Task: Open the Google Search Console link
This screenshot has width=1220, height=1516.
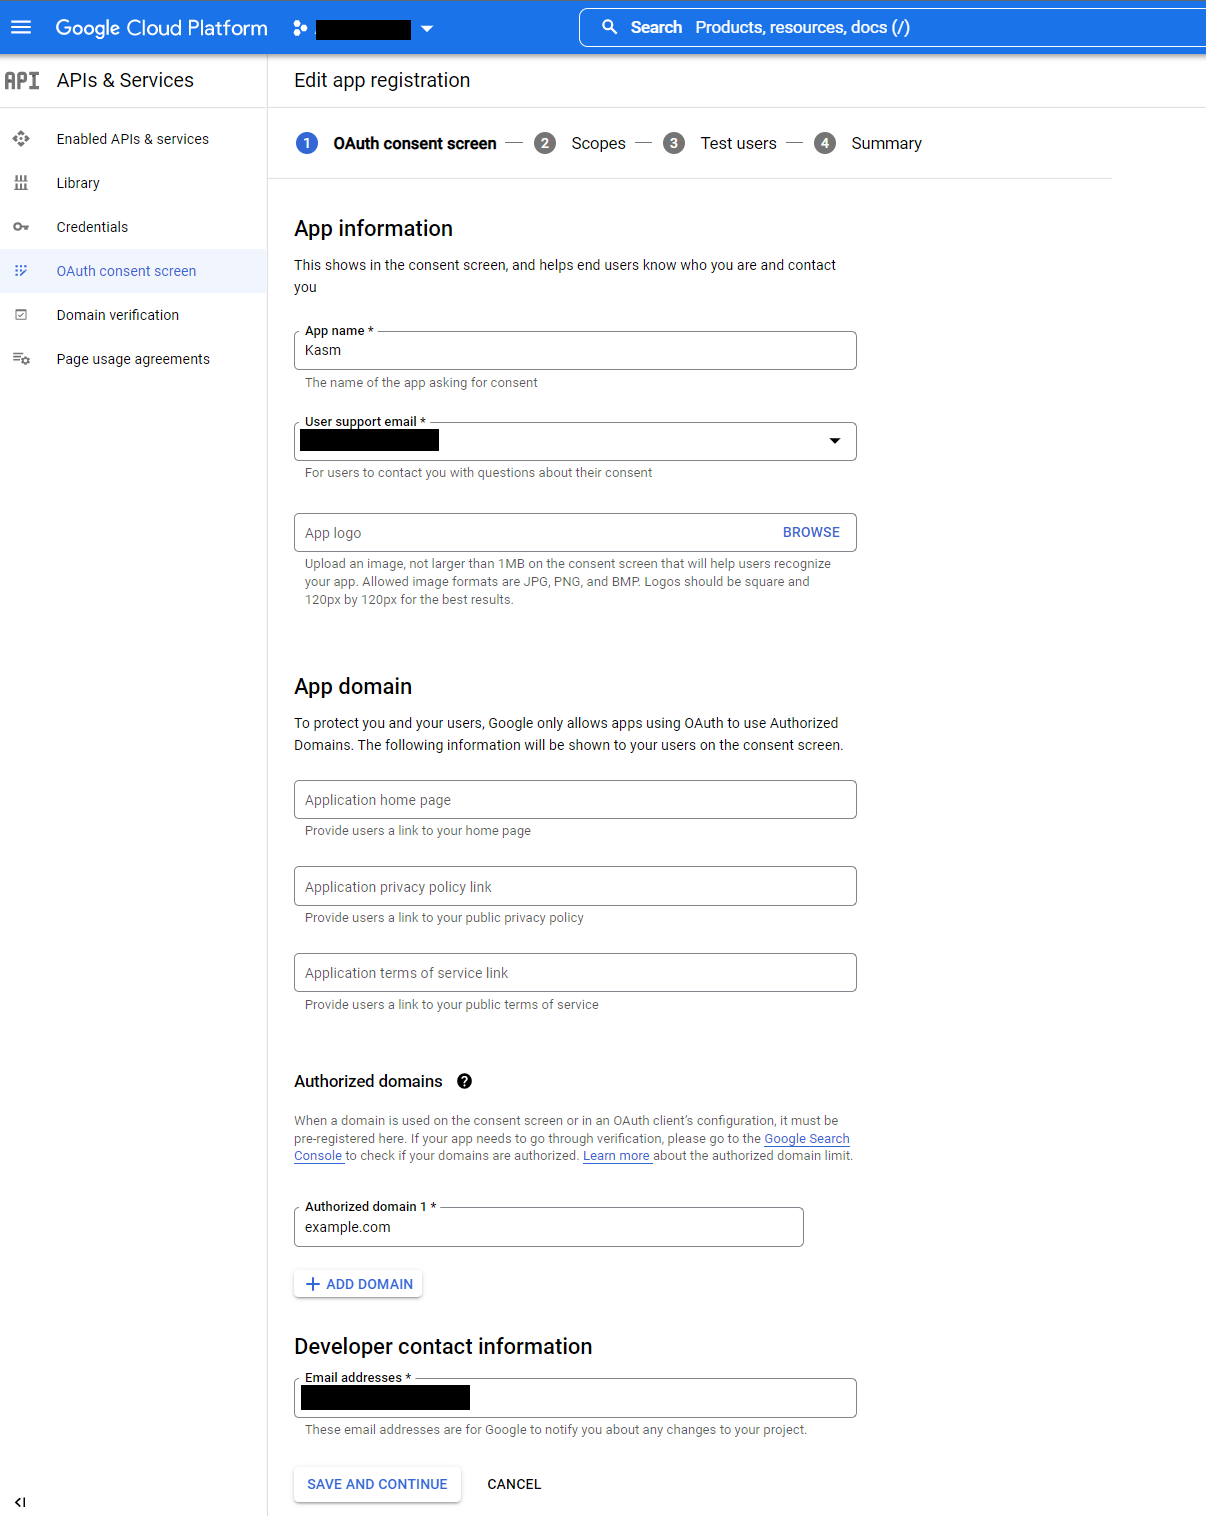Action: (x=806, y=1138)
